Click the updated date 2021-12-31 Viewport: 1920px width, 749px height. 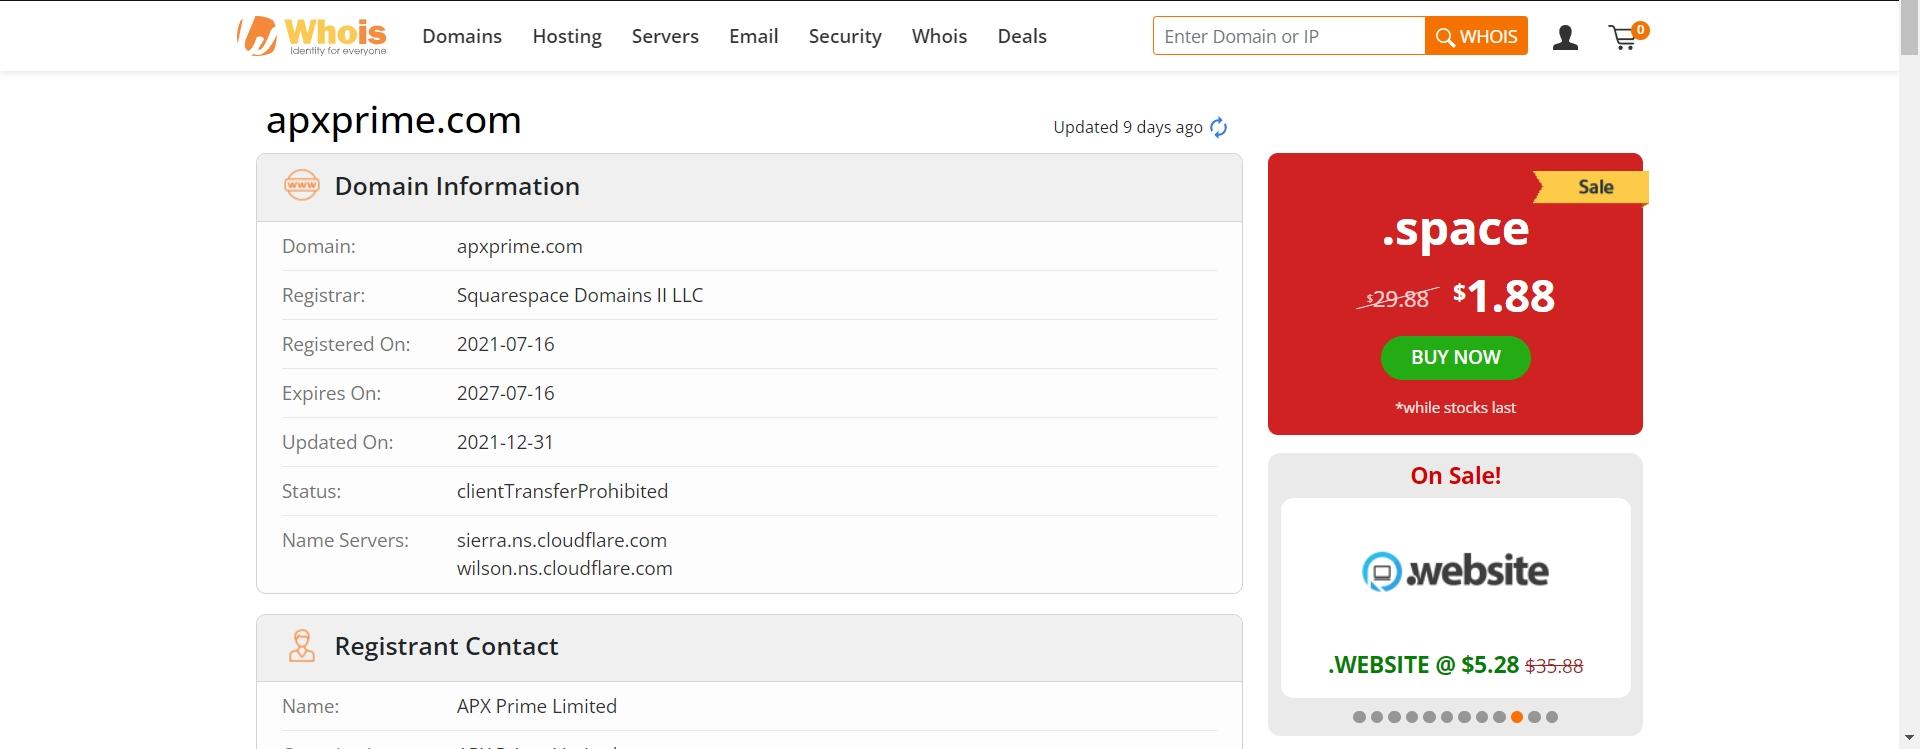pyautogui.click(x=505, y=442)
